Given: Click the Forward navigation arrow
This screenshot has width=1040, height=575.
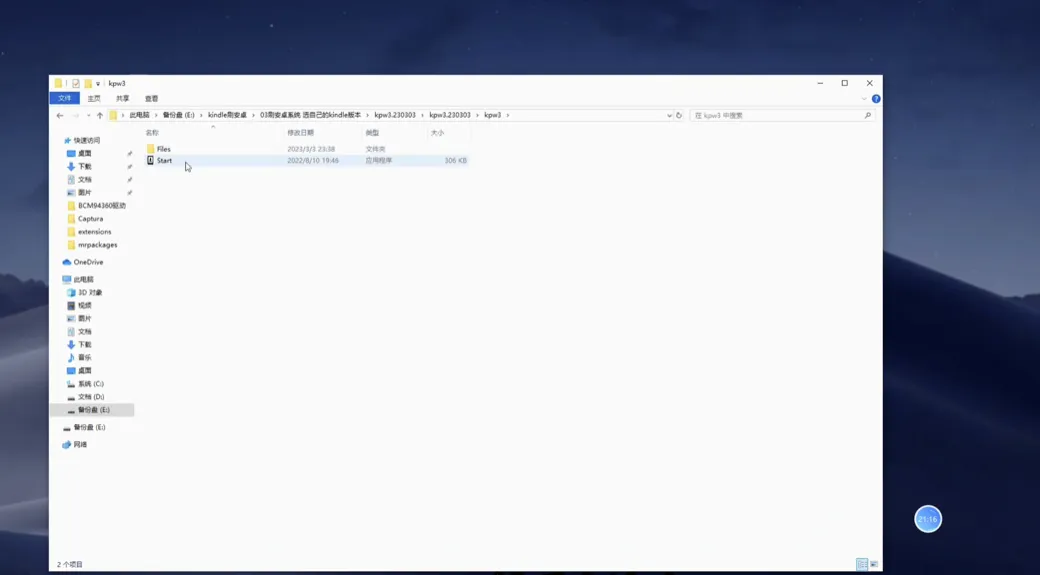Looking at the screenshot, I should pyautogui.click(x=75, y=115).
